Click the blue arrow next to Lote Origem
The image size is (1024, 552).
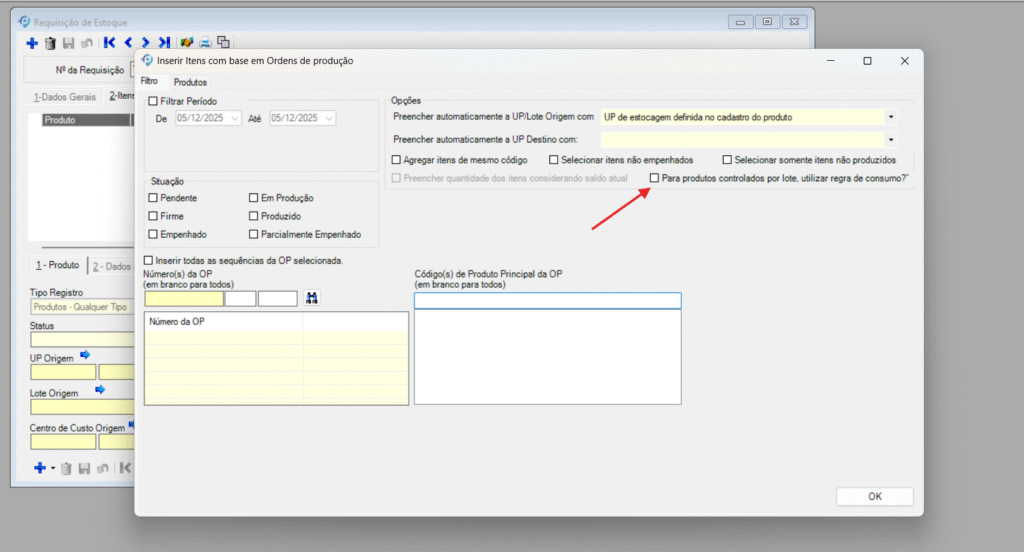pyautogui.click(x=100, y=390)
